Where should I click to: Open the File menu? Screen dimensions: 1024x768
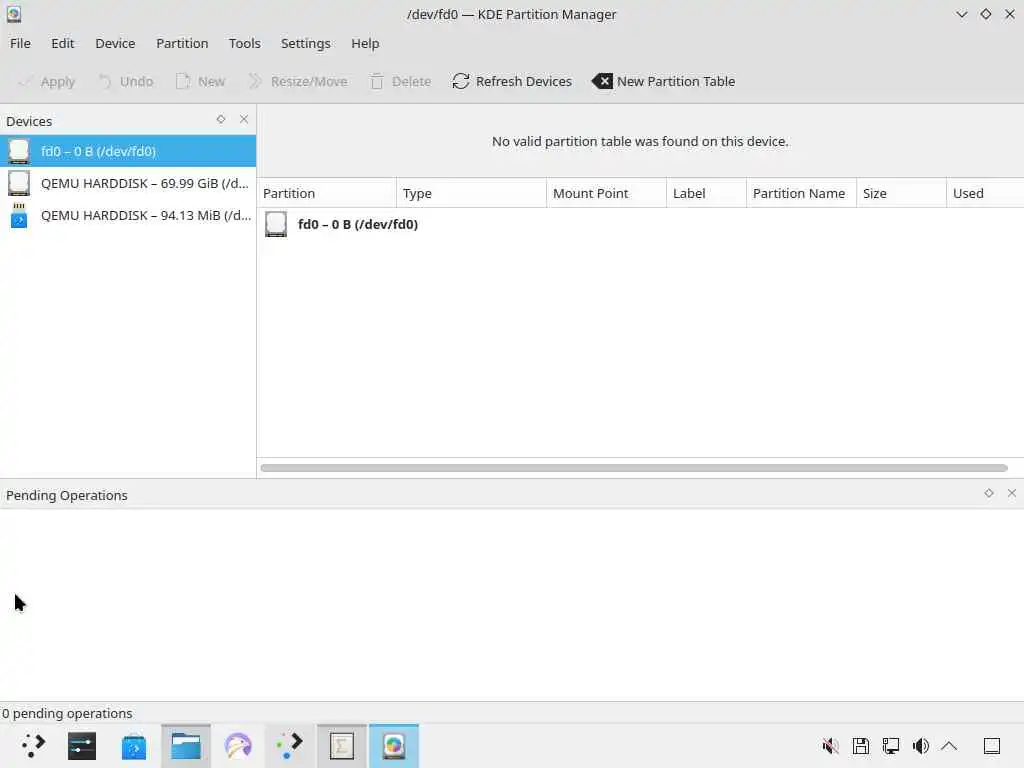[20, 43]
